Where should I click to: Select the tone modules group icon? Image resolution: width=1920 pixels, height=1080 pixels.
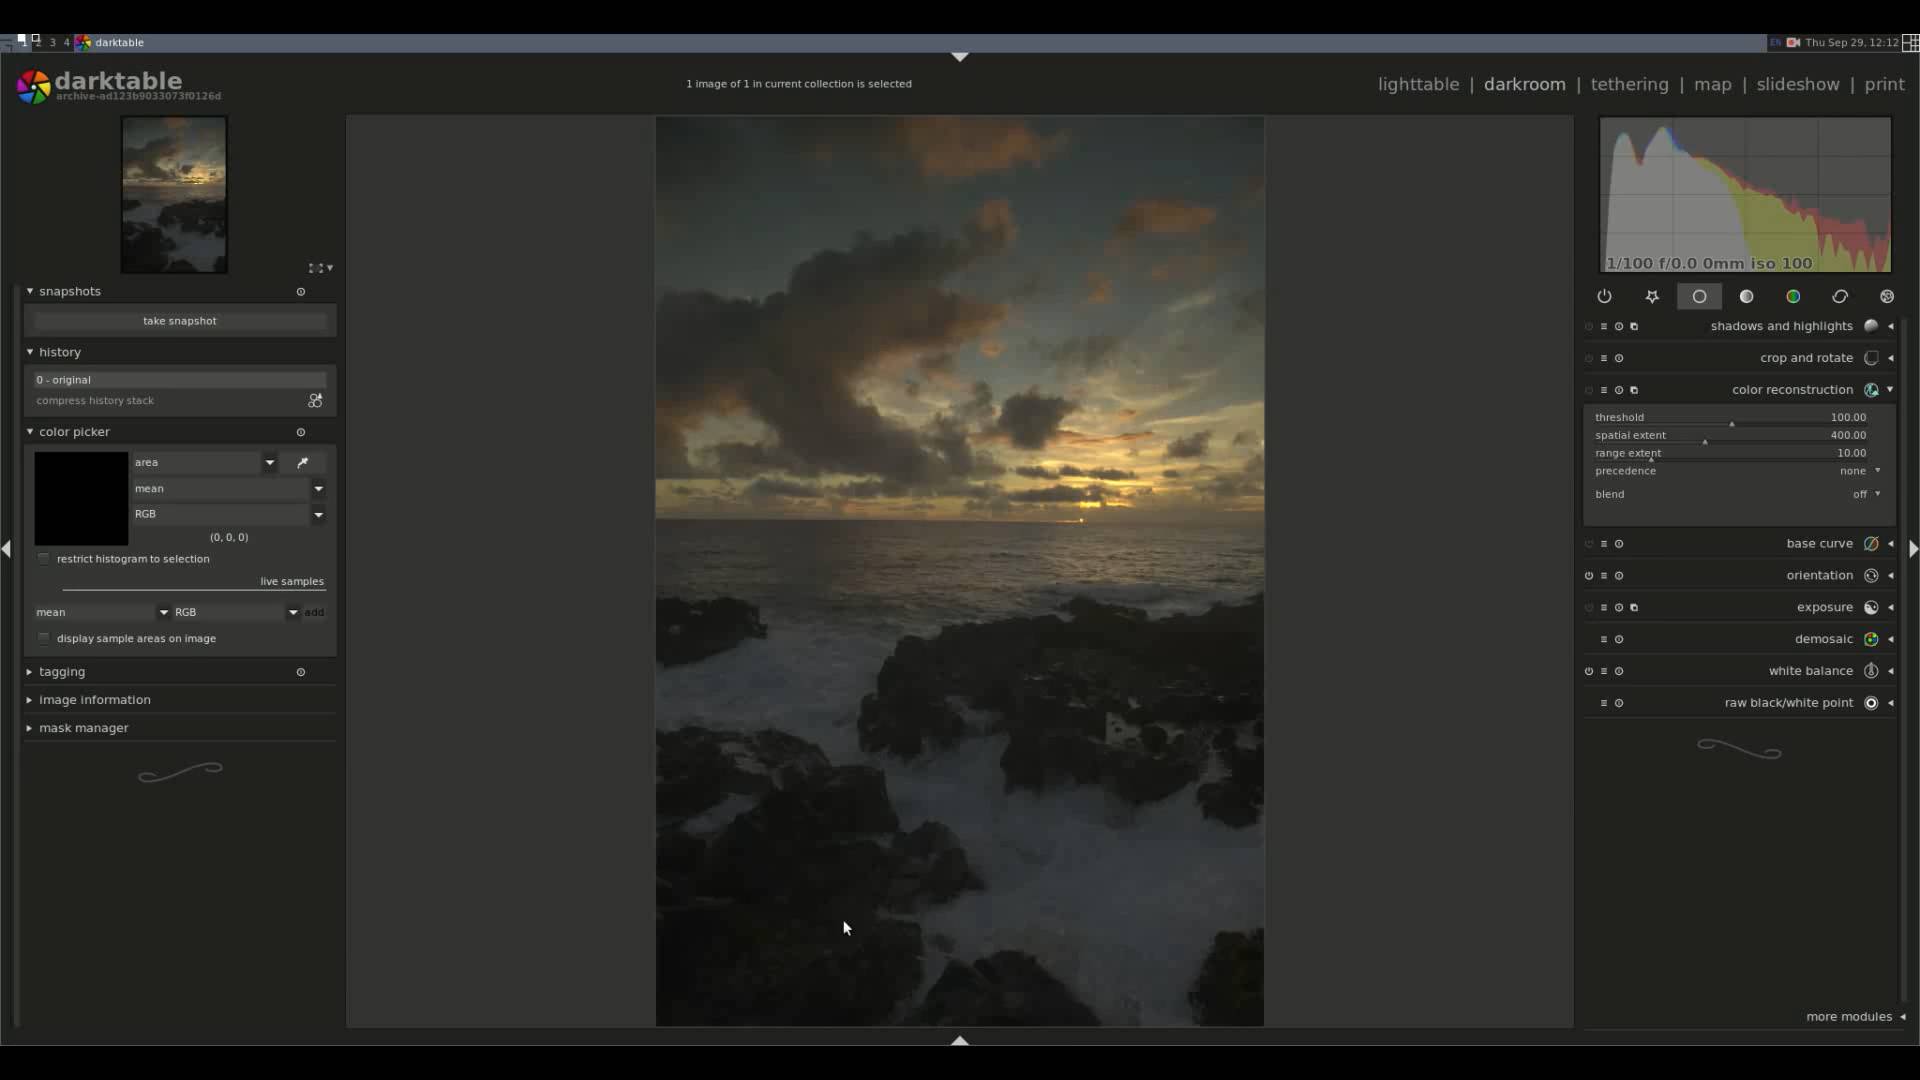coord(1746,296)
